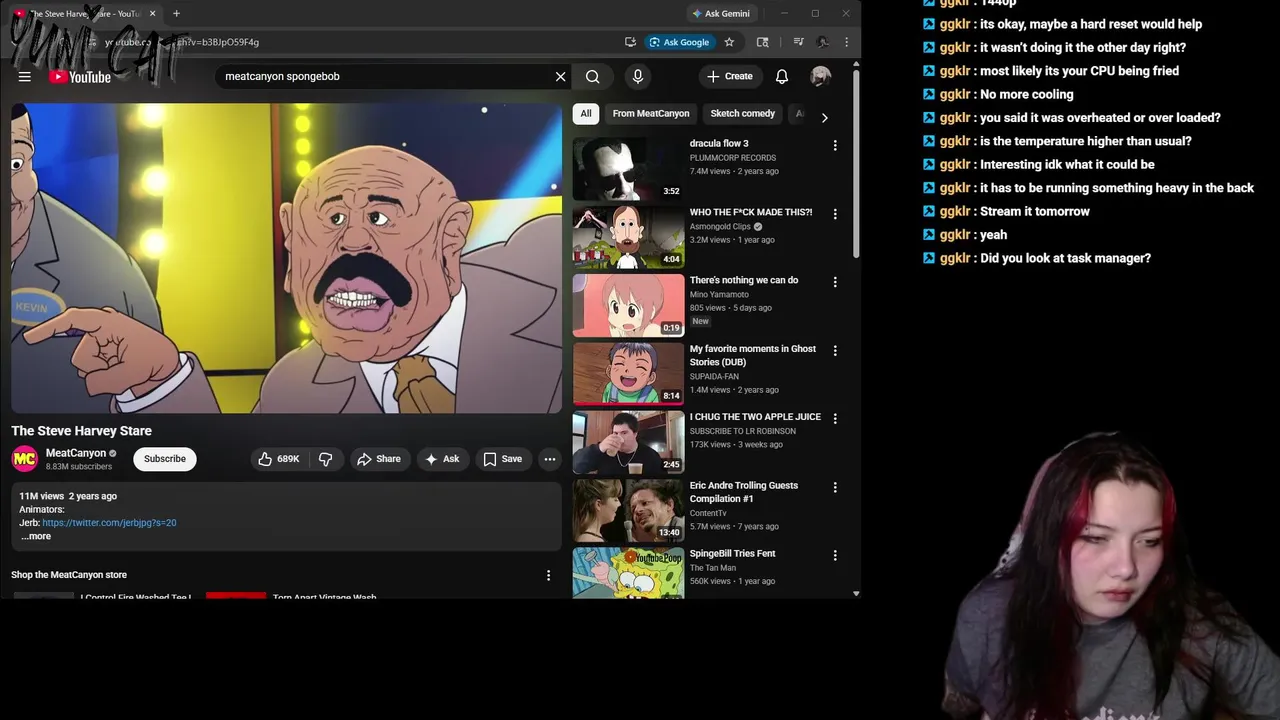This screenshot has height=720, width=1280.
Task: Open WHO THE F*CK MADE THIS thumbnail
Action: coord(628,237)
